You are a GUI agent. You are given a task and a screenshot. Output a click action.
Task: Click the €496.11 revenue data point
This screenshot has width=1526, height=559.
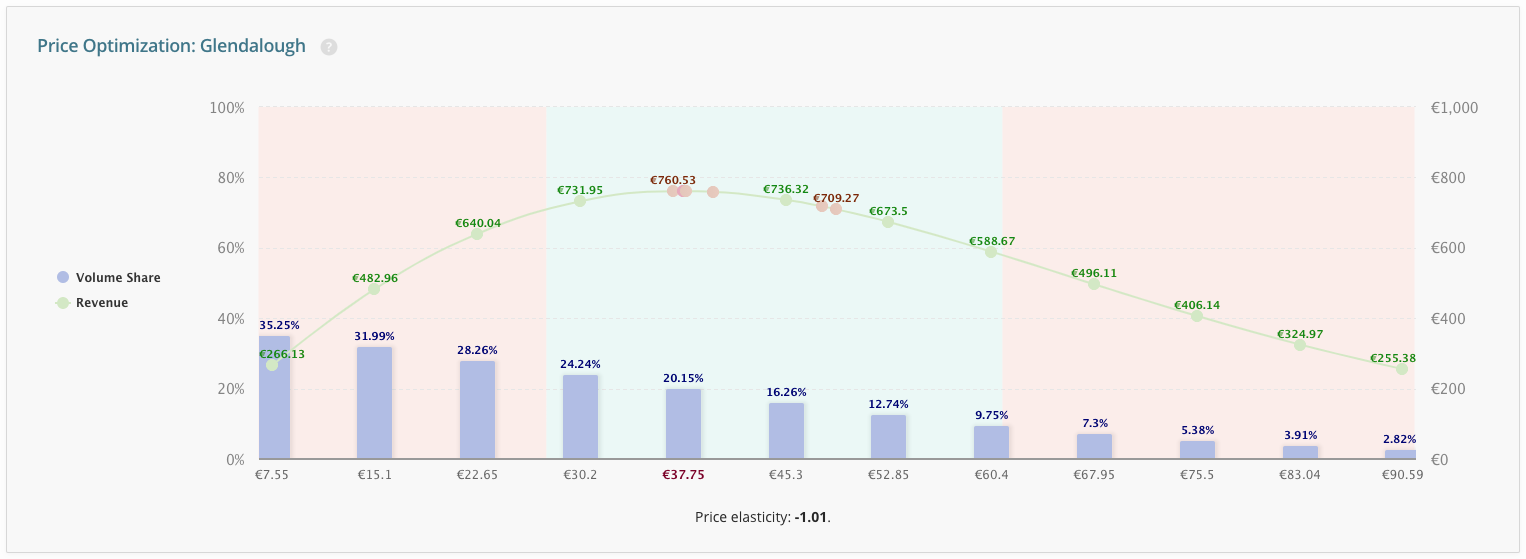[1094, 284]
